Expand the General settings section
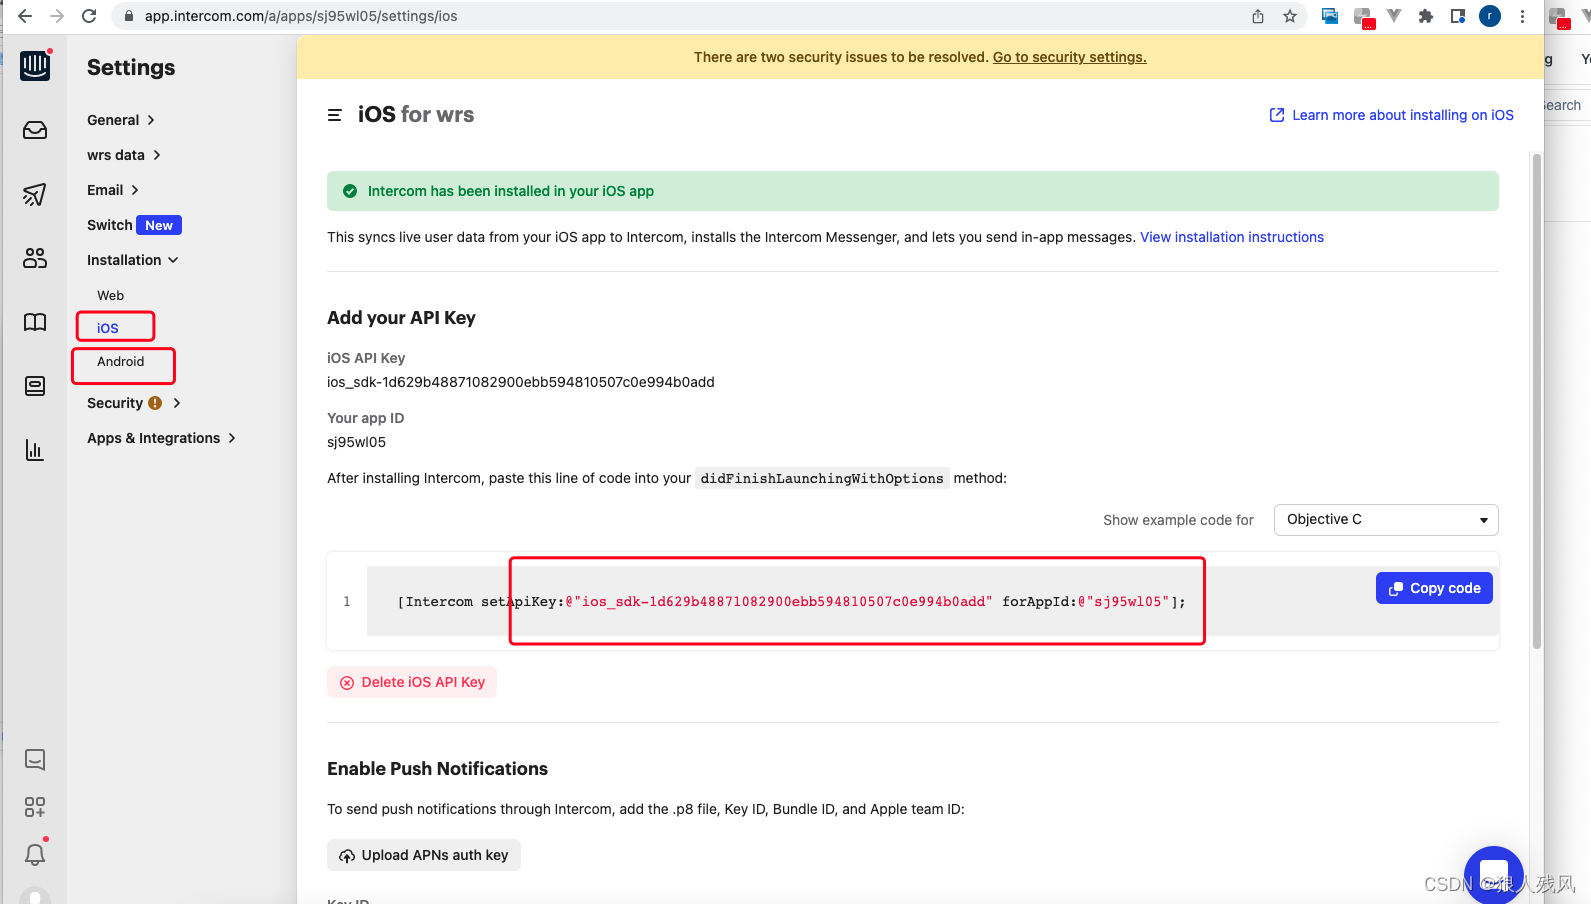 click(121, 120)
